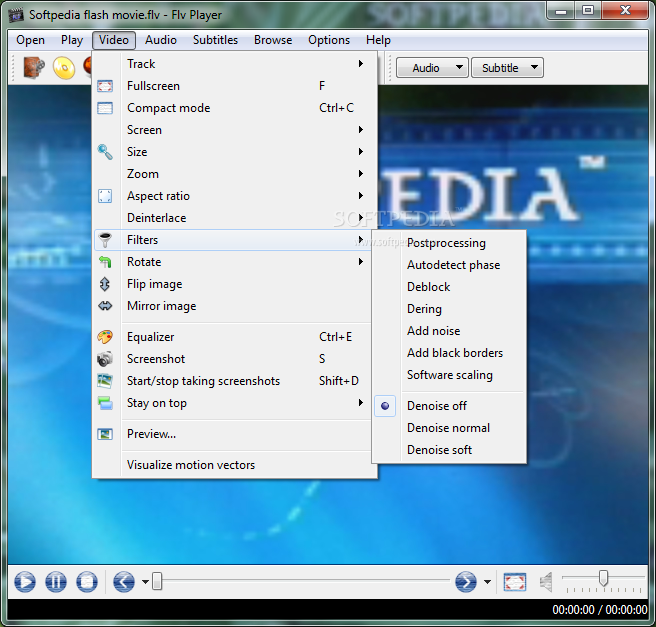Select Denoise normal option
Screen dimensions: 656x627
pos(449,428)
